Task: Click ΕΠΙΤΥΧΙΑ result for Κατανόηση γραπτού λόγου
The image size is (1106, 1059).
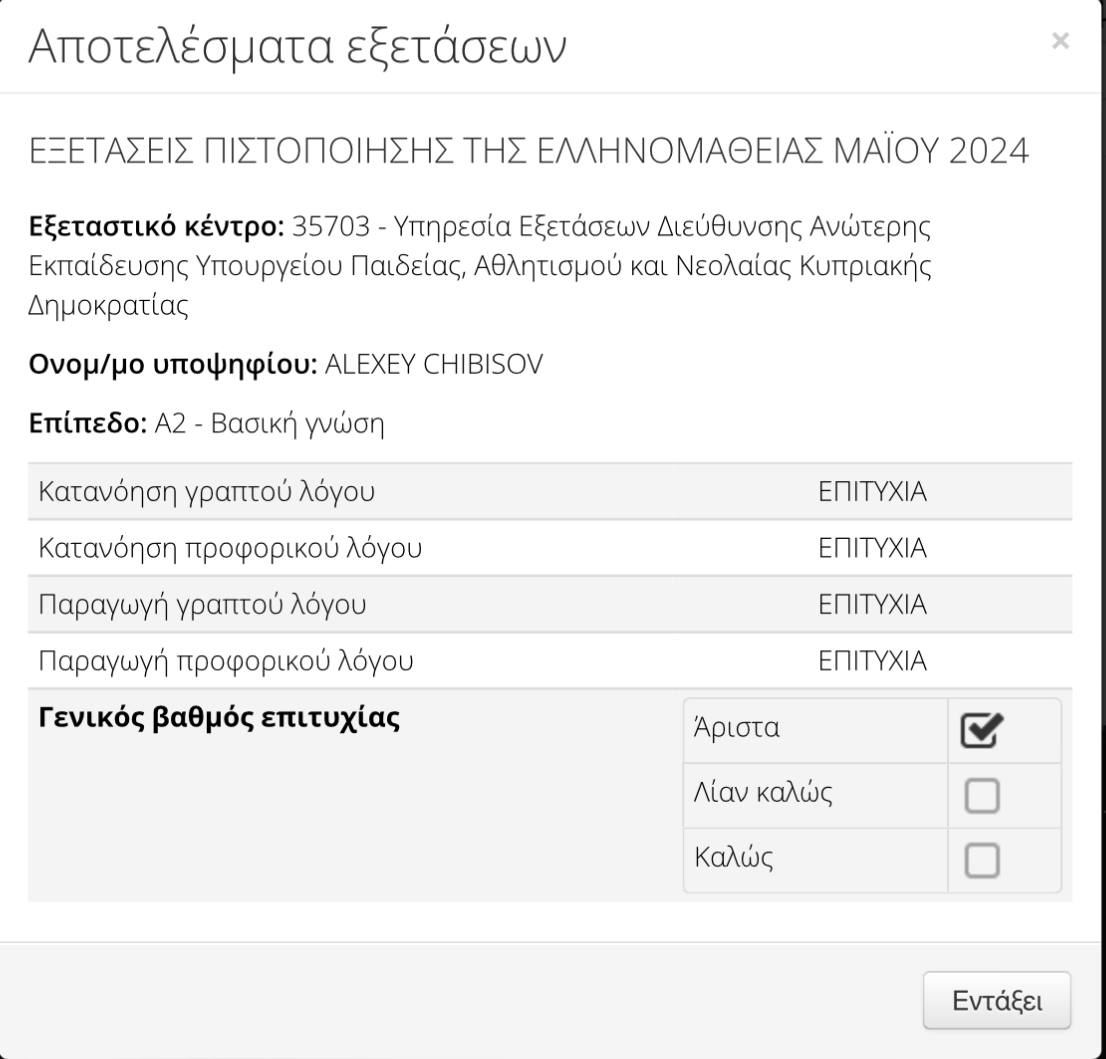Action: [x=872, y=492]
